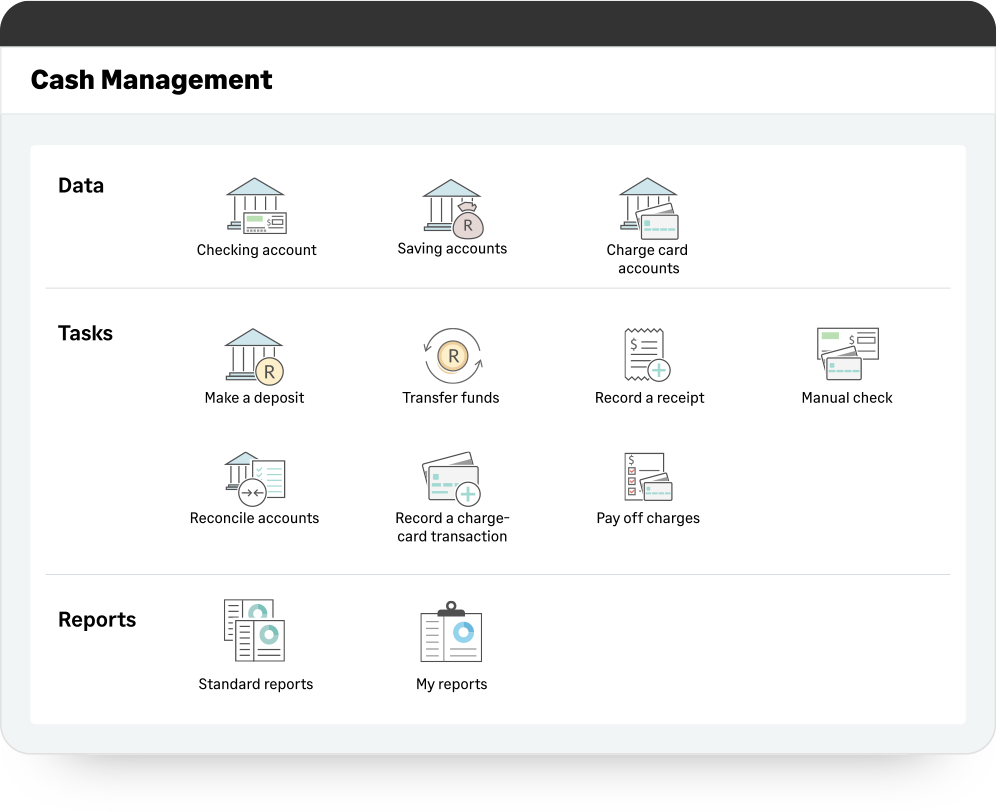Open the Standard reports icon
Screen dimensions: 997x812
[x=254, y=630]
